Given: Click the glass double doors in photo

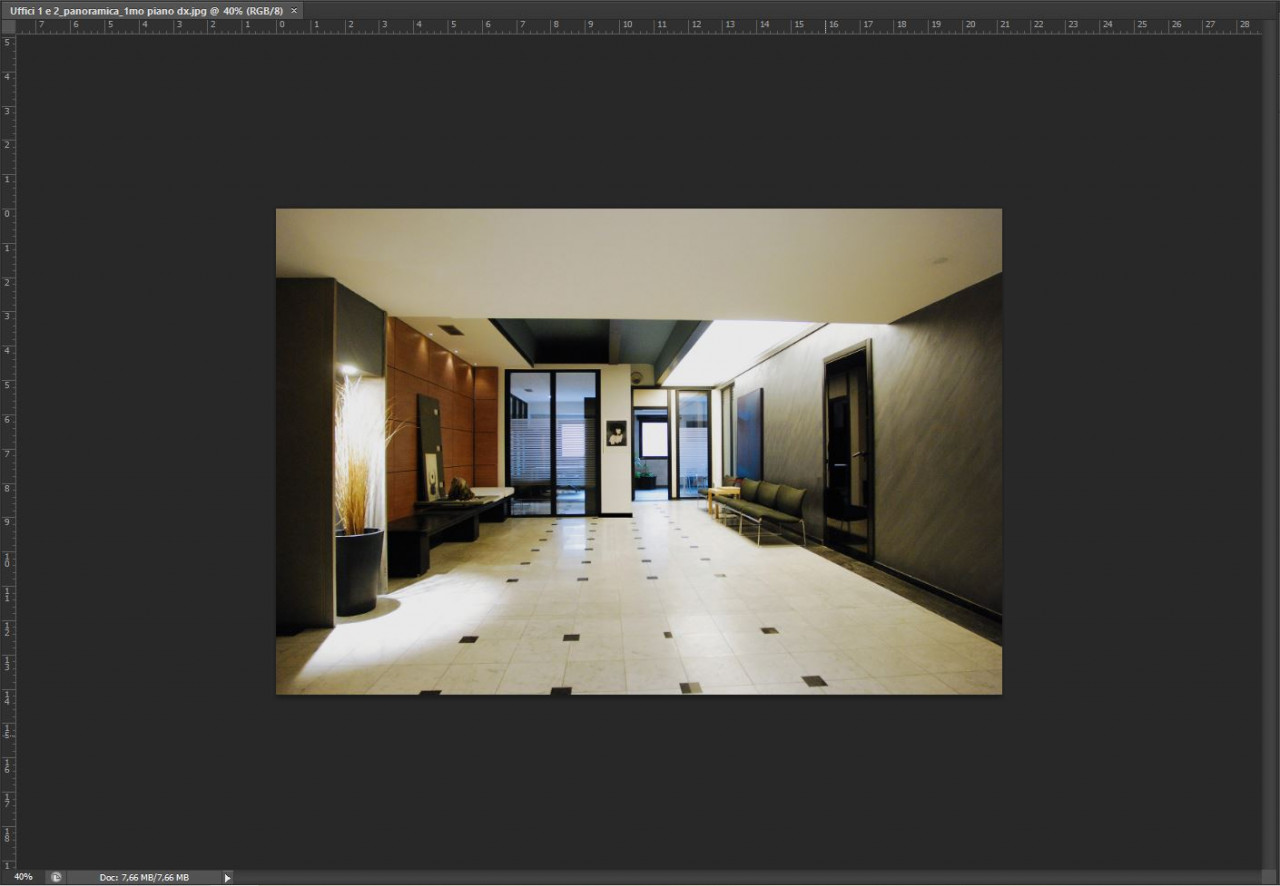Looking at the screenshot, I should pyautogui.click(x=552, y=442).
